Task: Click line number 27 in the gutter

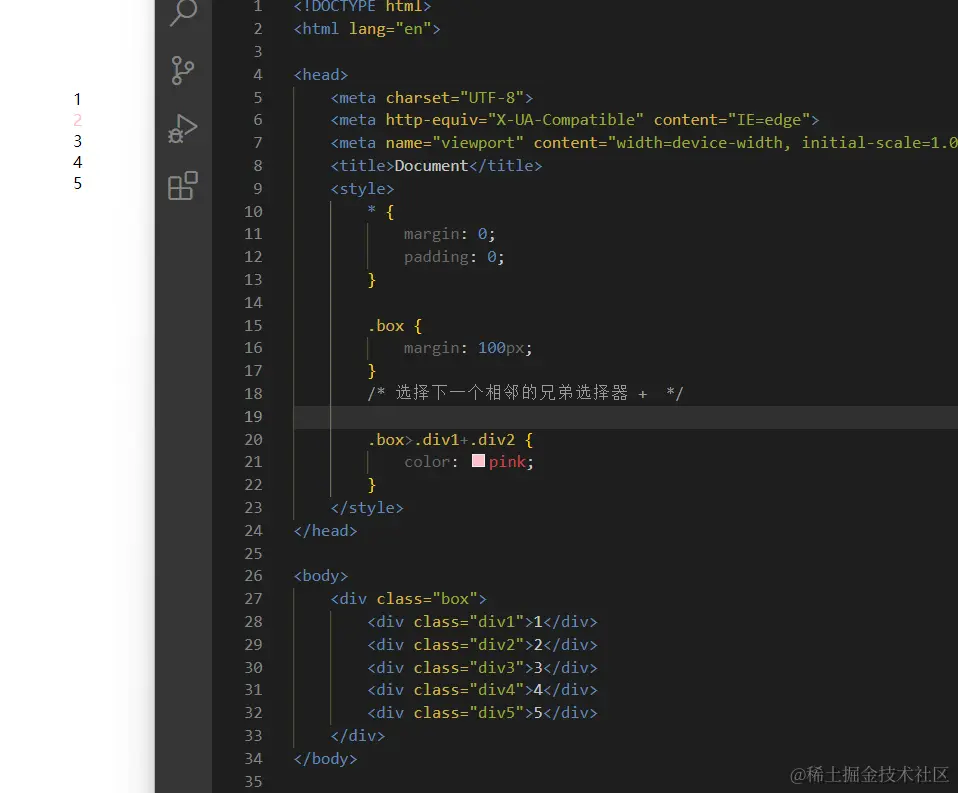Action: [x=253, y=599]
